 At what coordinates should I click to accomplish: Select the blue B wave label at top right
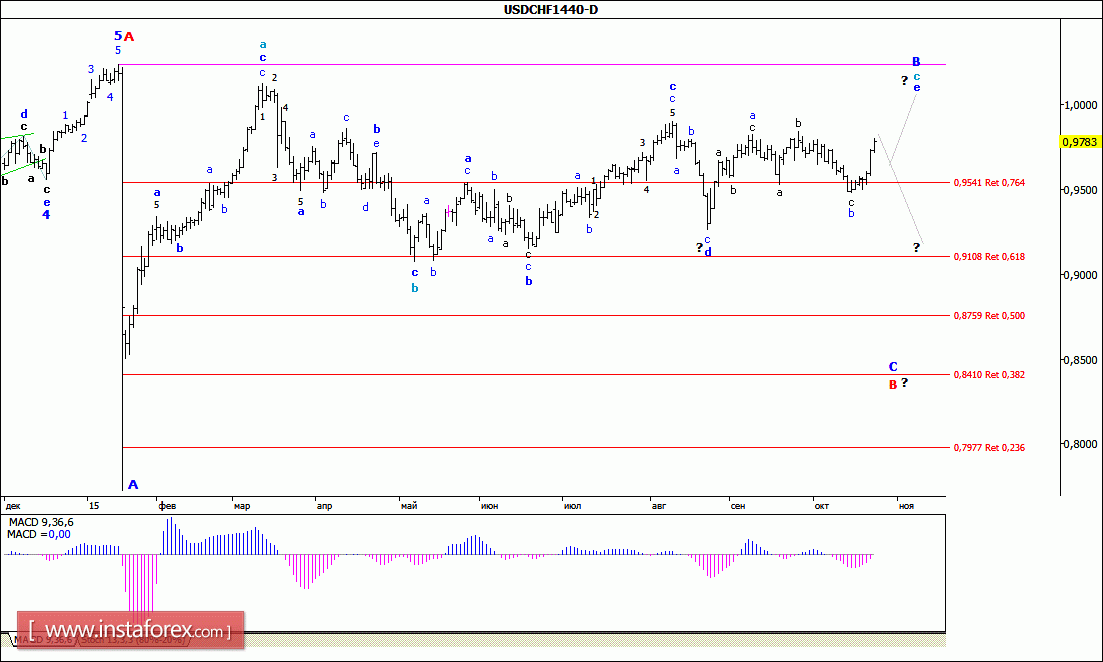click(x=916, y=61)
